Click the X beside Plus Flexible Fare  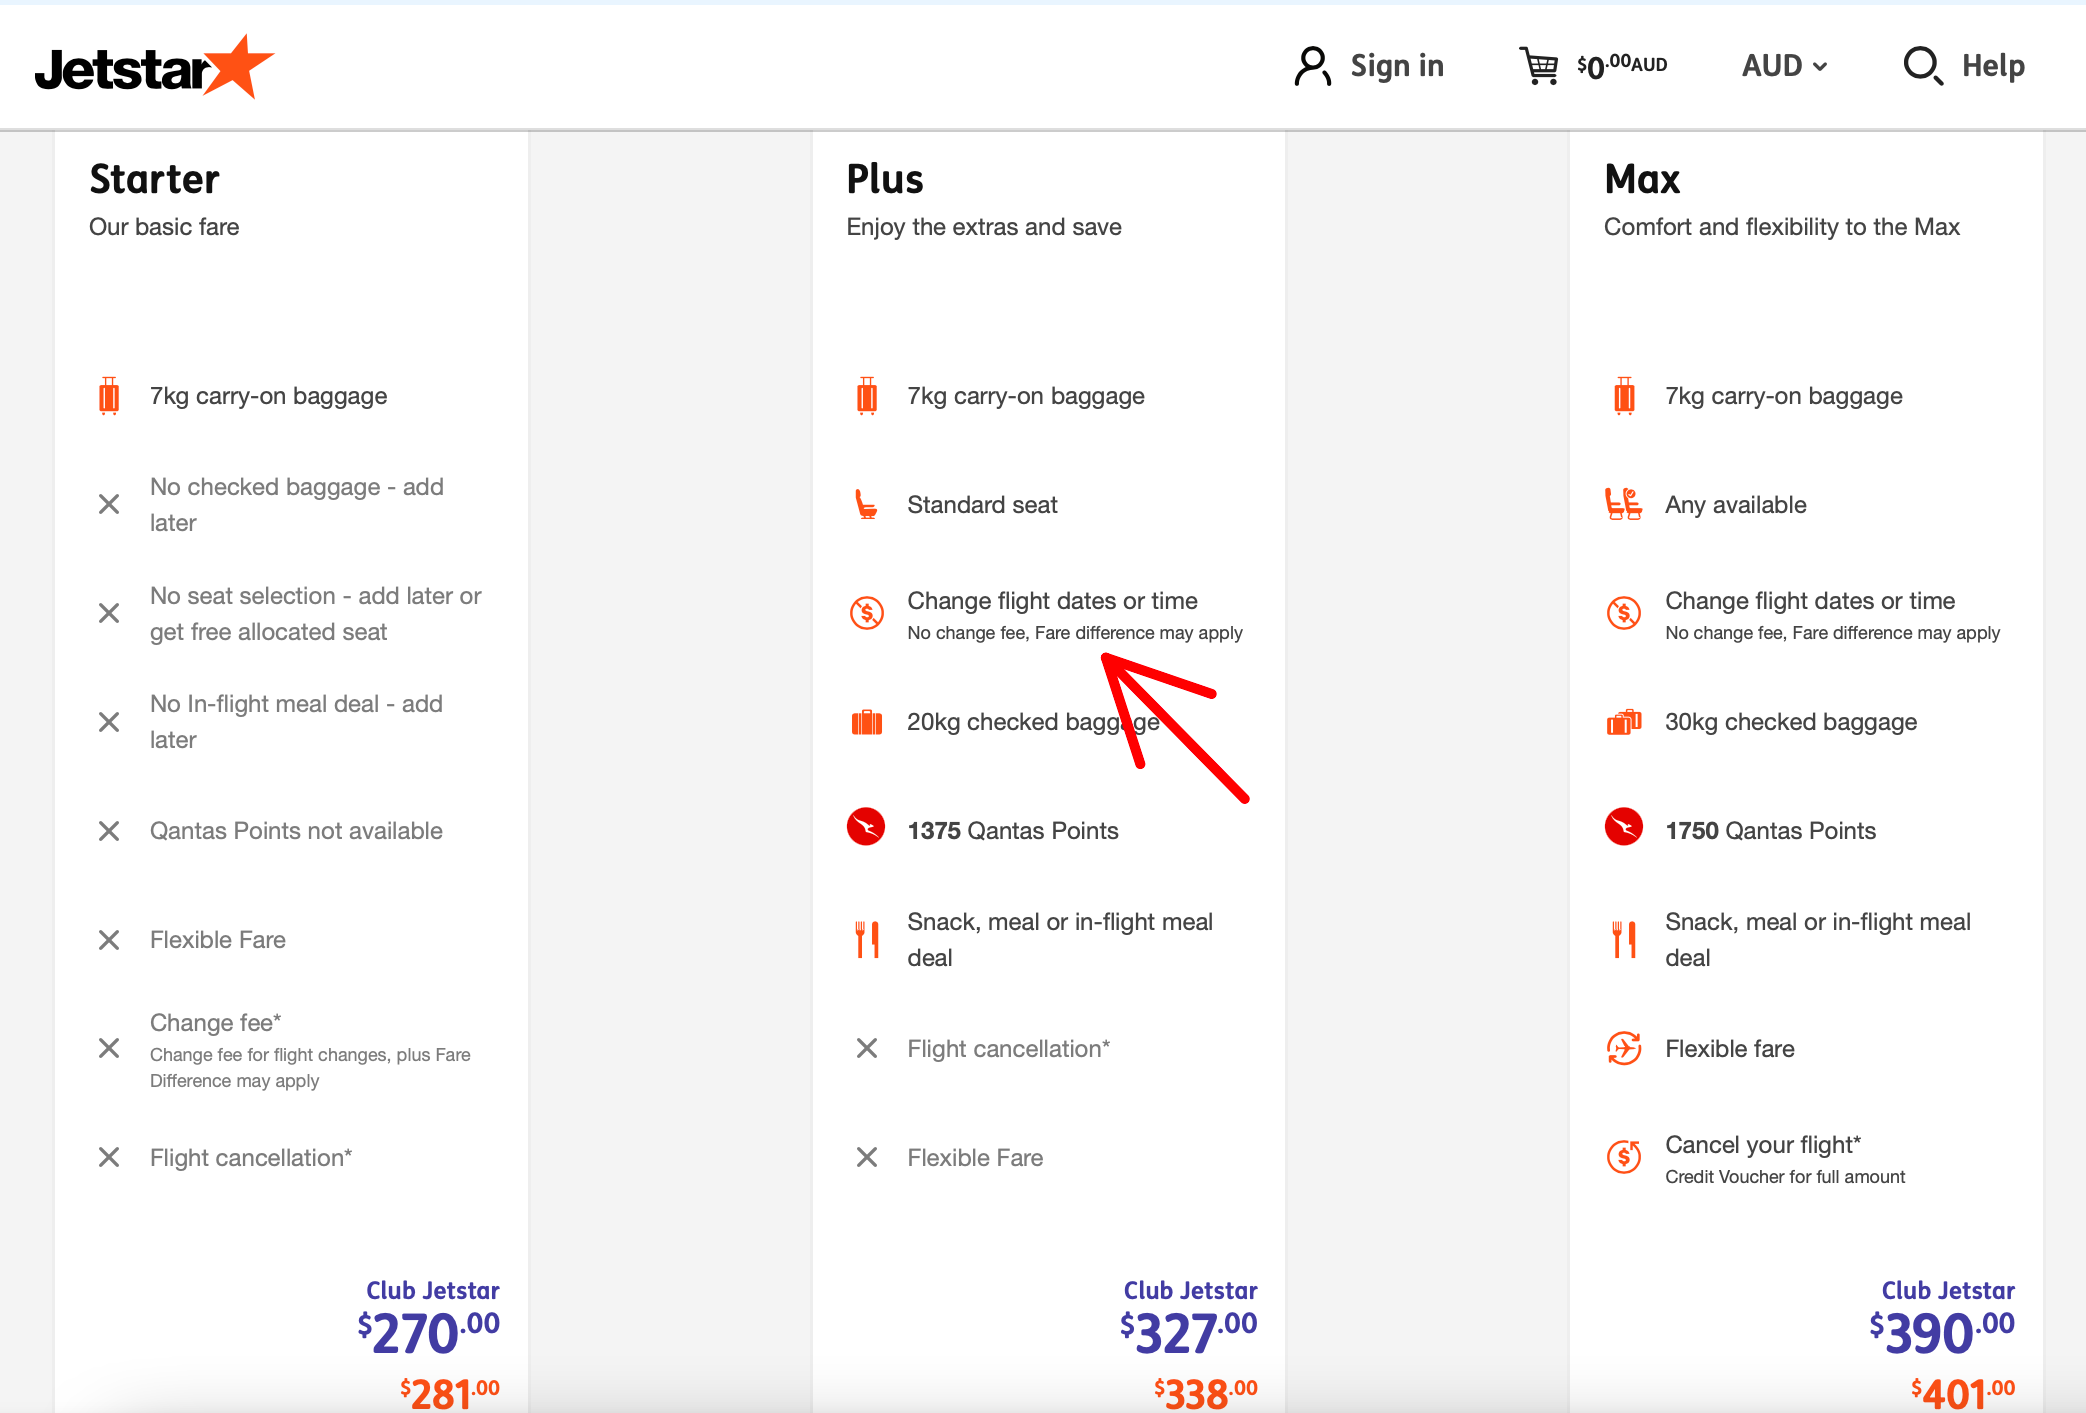[867, 1157]
